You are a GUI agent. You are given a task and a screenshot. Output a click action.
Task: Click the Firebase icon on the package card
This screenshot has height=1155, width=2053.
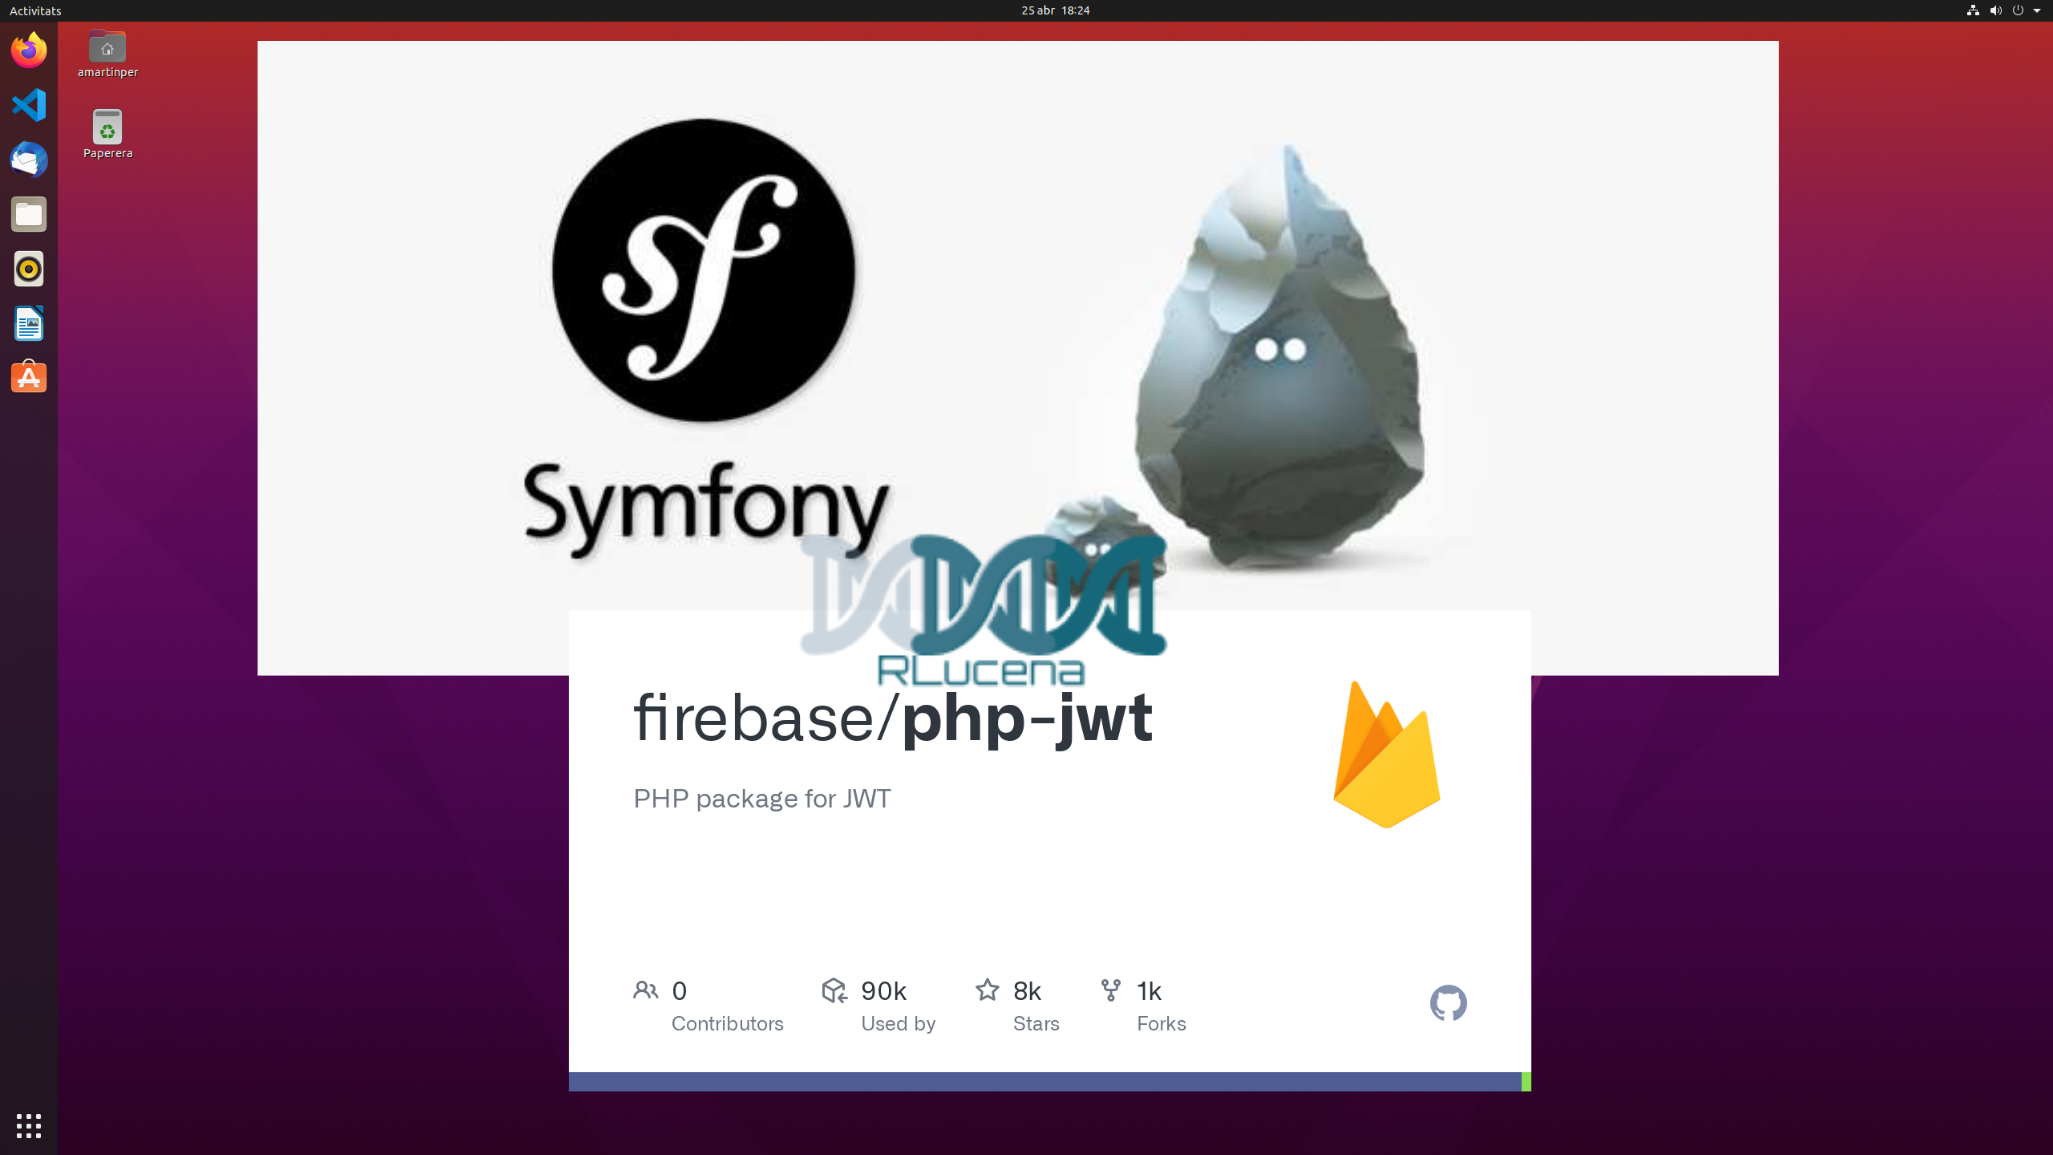1386,754
